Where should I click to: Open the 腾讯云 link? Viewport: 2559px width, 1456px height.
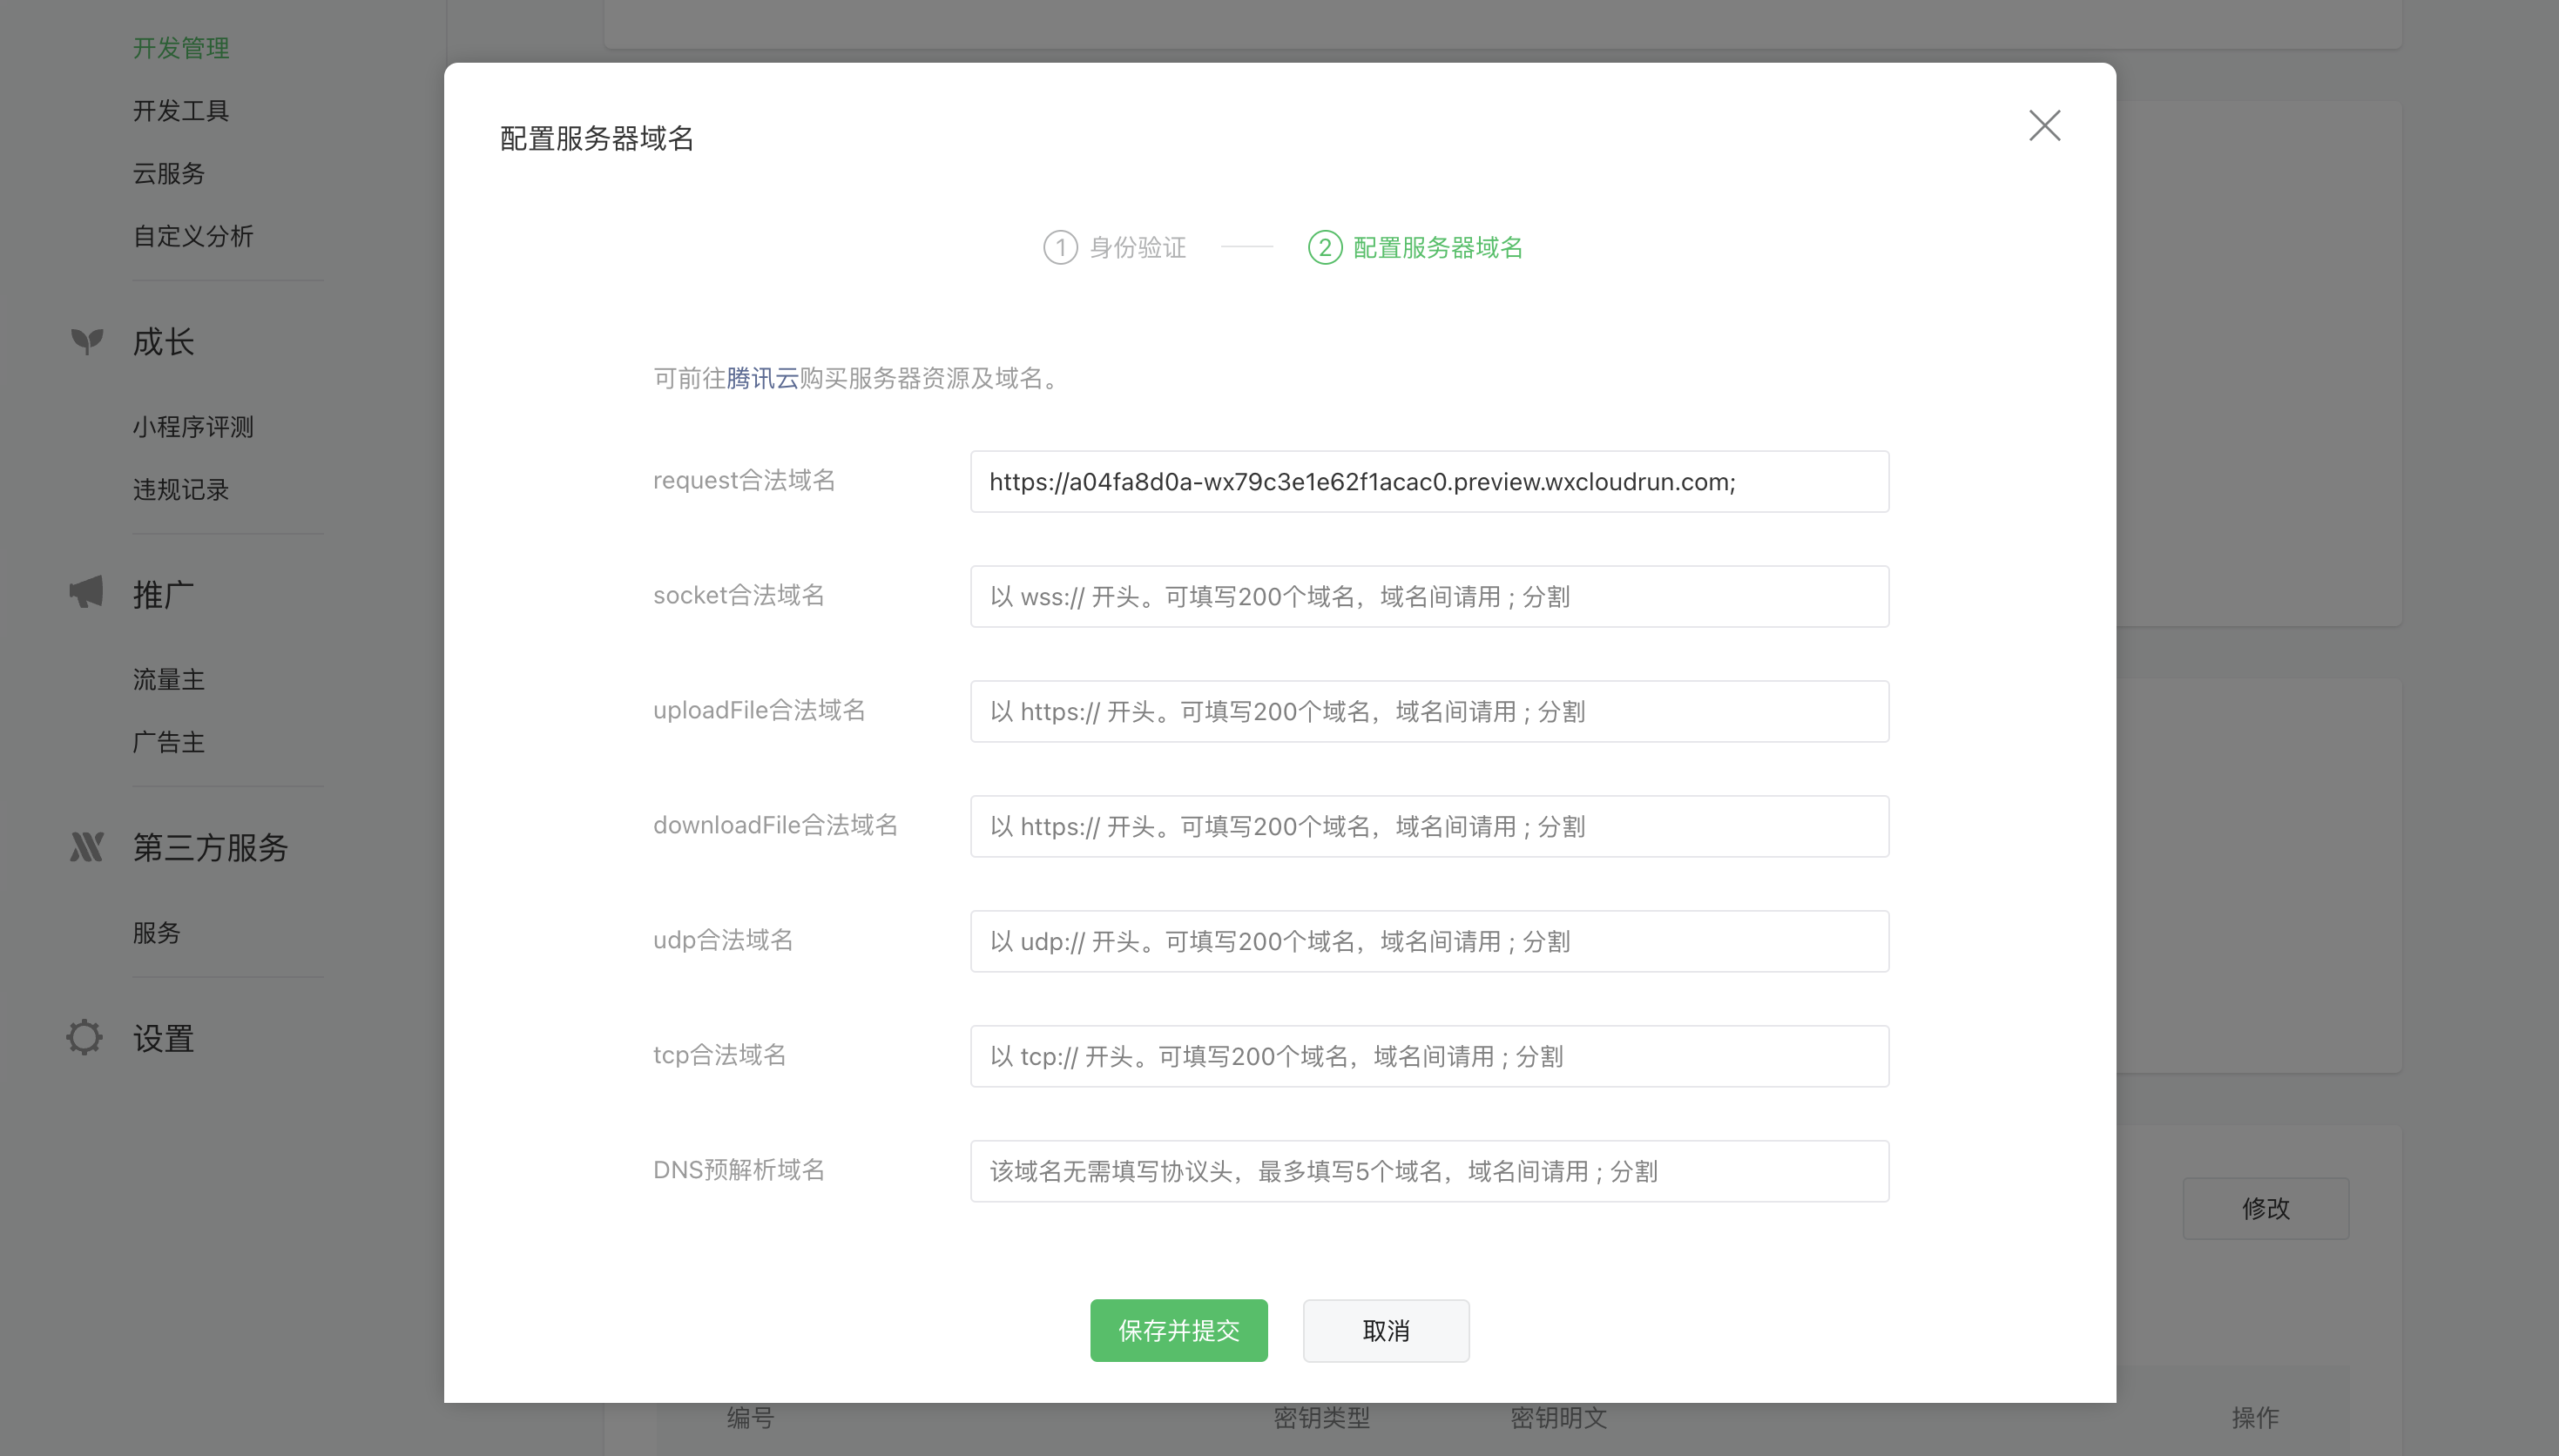(762, 378)
